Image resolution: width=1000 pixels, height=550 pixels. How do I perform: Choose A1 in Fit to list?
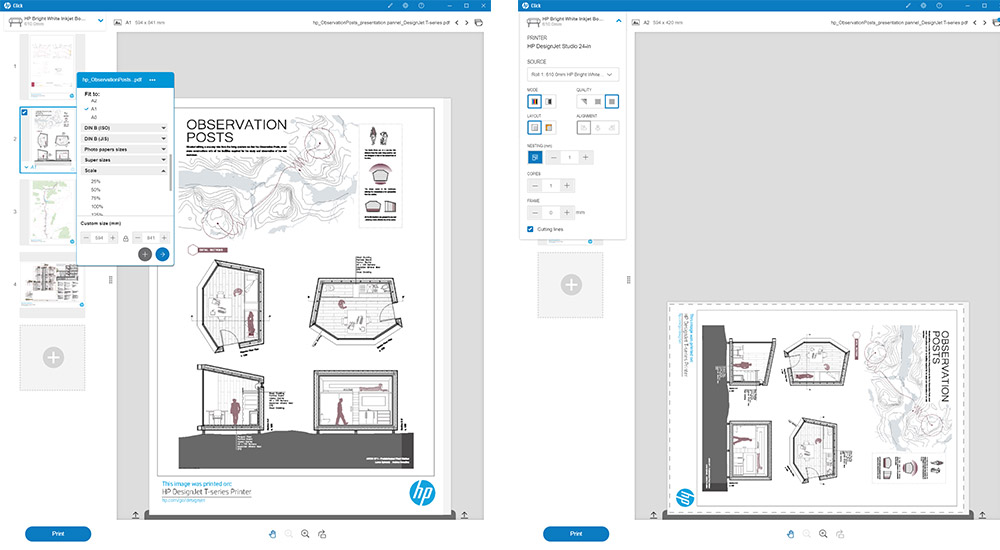[x=94, y=109]
